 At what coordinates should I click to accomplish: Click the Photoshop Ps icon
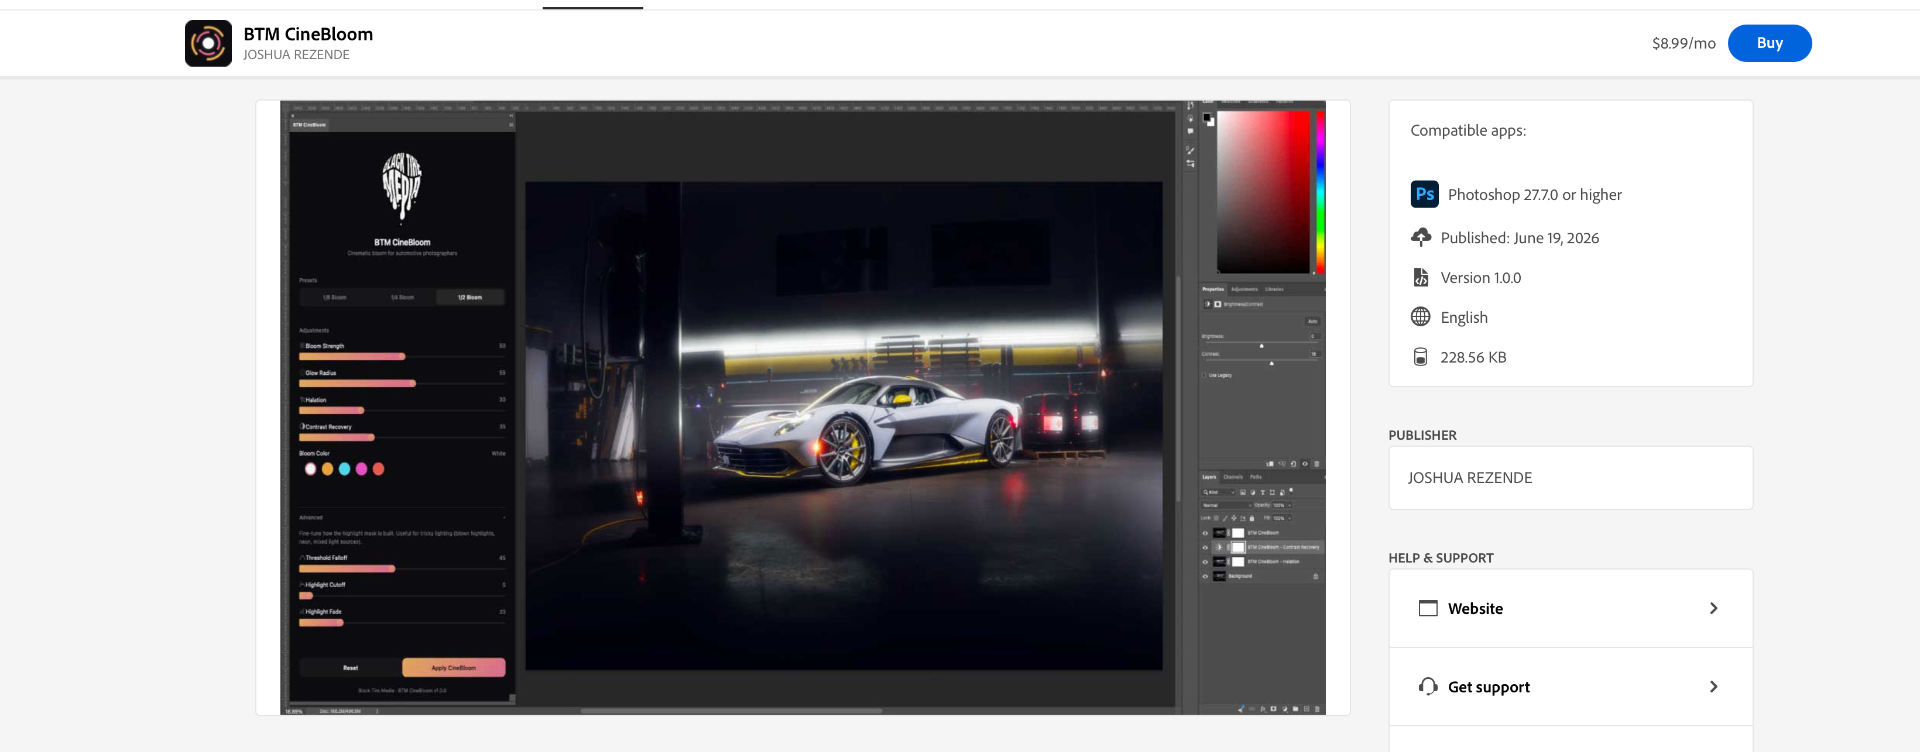coord(1424,194)
